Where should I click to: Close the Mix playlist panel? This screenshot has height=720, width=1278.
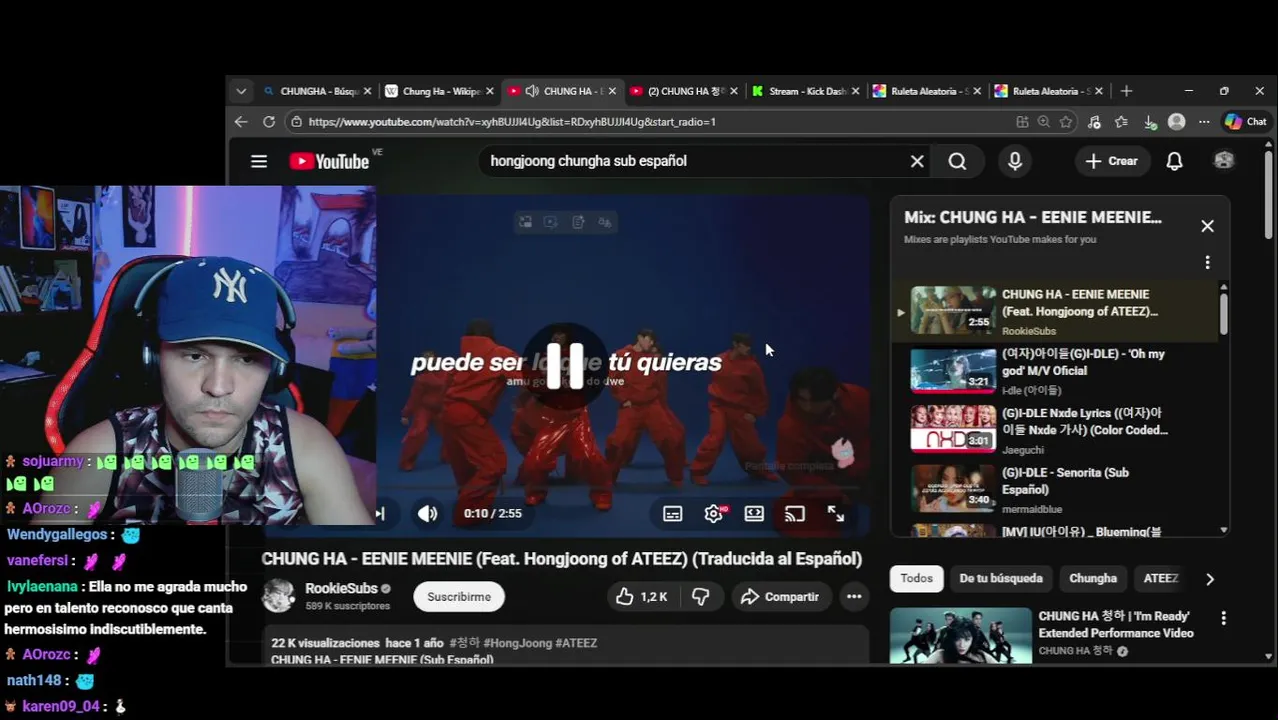pyautogui.click(x=1207, y=226)
